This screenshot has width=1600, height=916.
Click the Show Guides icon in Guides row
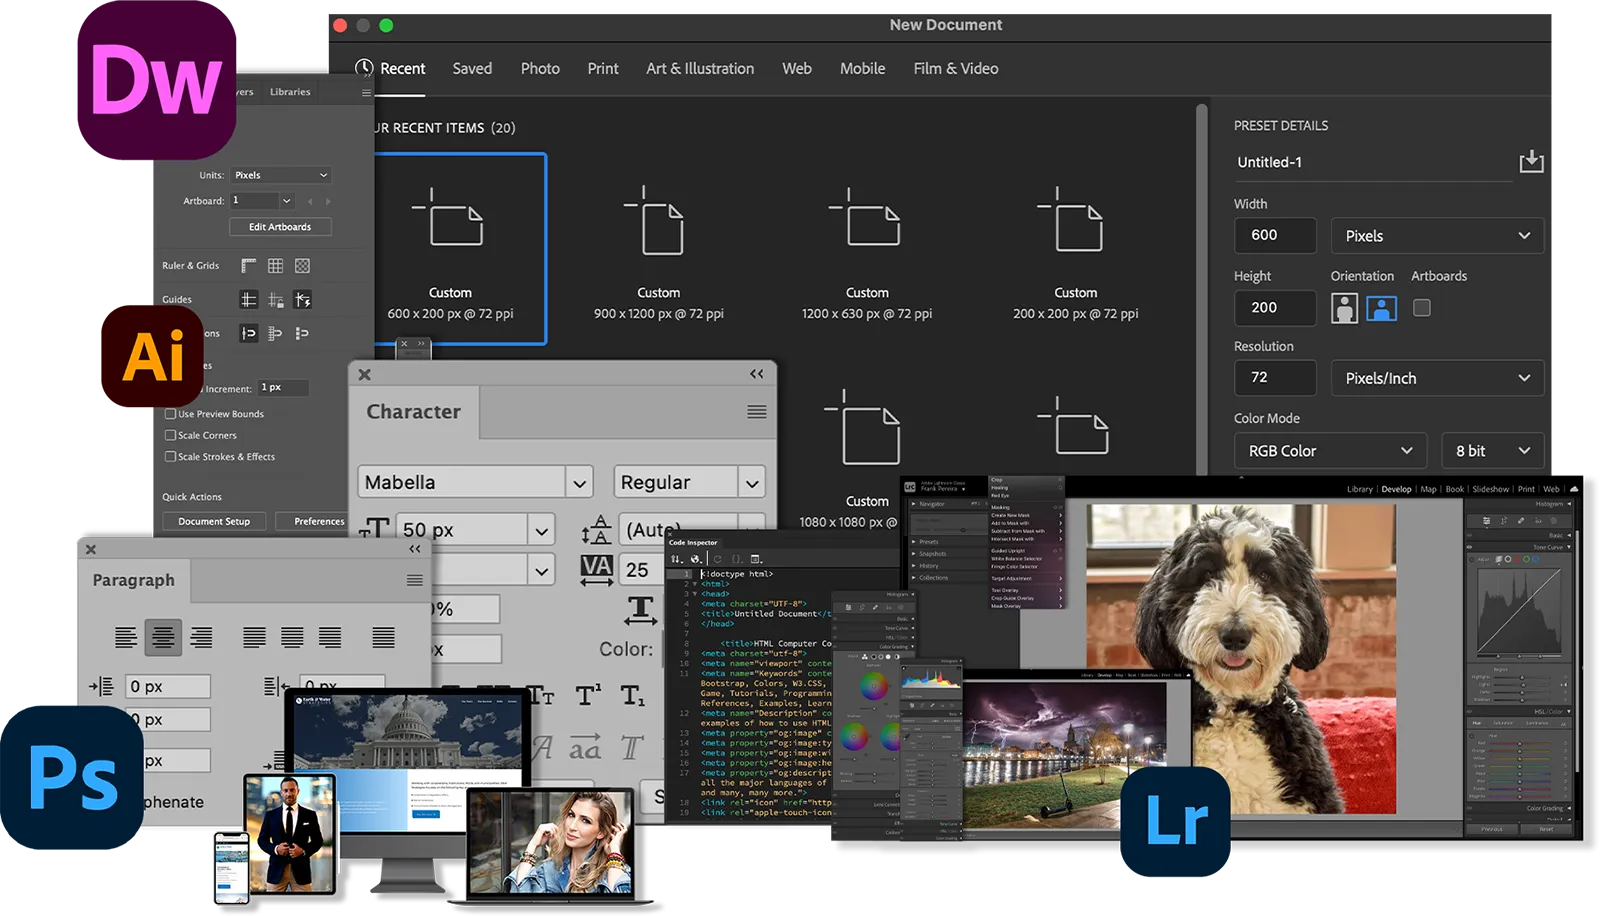248,299
